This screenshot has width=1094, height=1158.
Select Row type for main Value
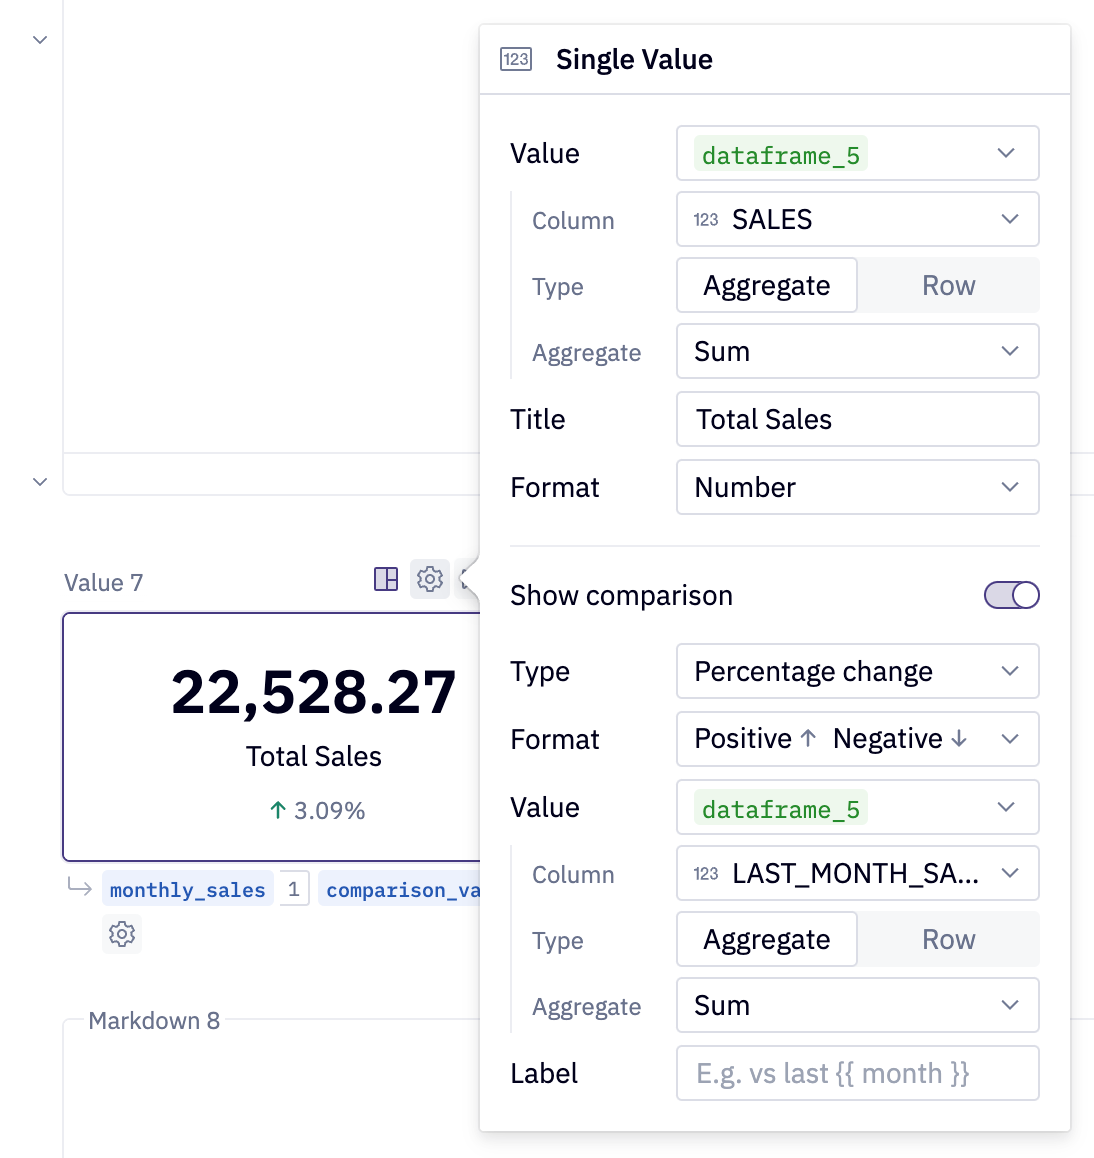[x=948, y=286]
